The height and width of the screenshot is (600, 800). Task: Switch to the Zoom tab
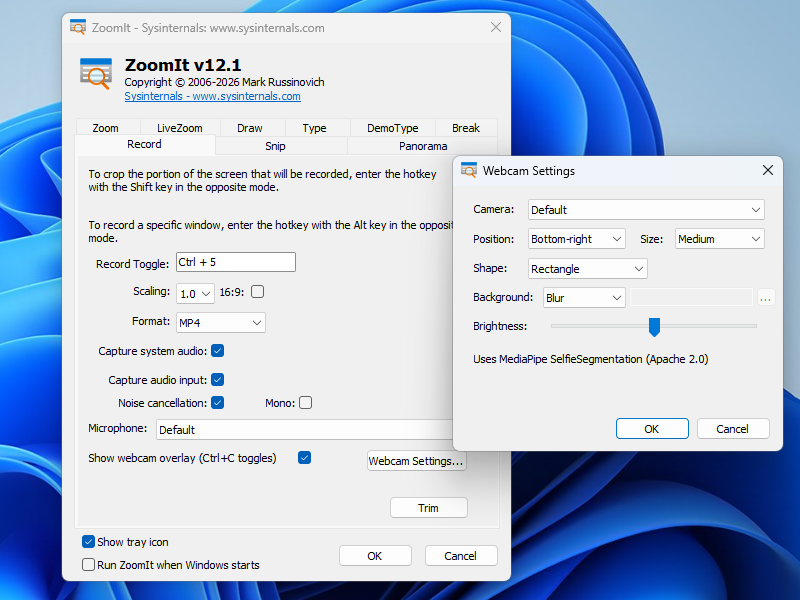click(106, 128)
